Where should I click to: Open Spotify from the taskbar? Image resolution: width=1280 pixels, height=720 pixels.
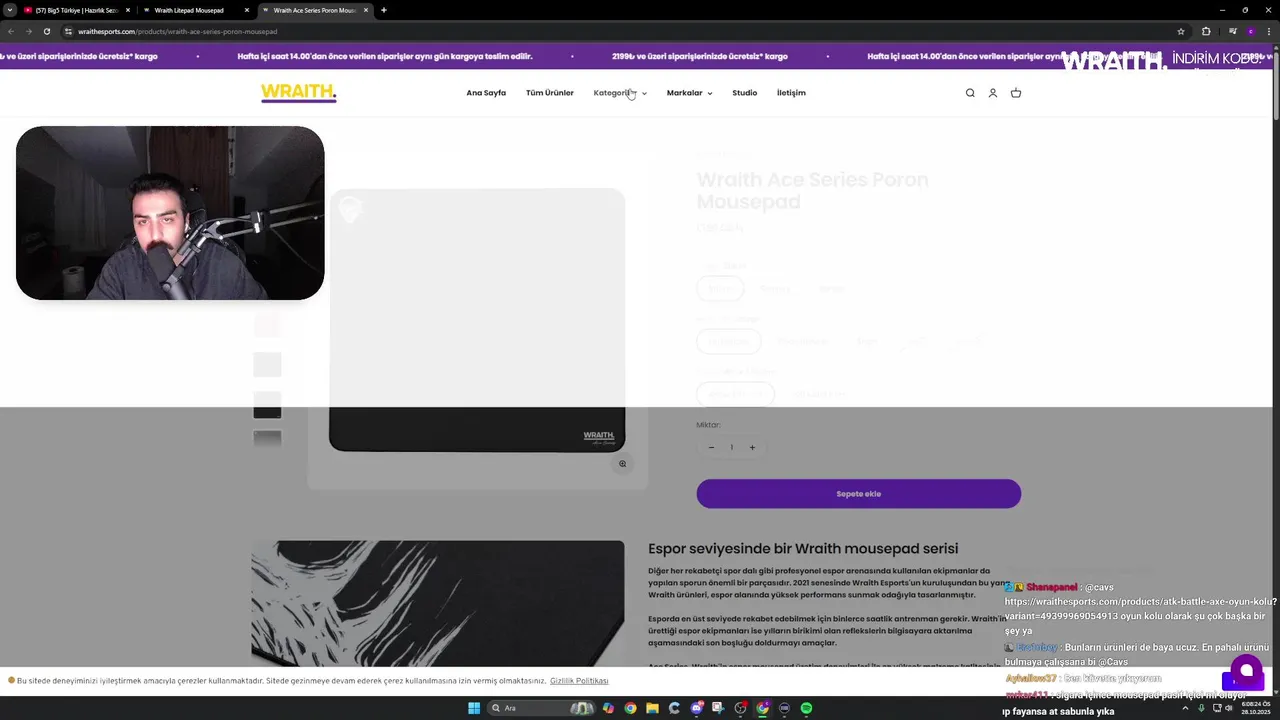(x=806, y=708)
